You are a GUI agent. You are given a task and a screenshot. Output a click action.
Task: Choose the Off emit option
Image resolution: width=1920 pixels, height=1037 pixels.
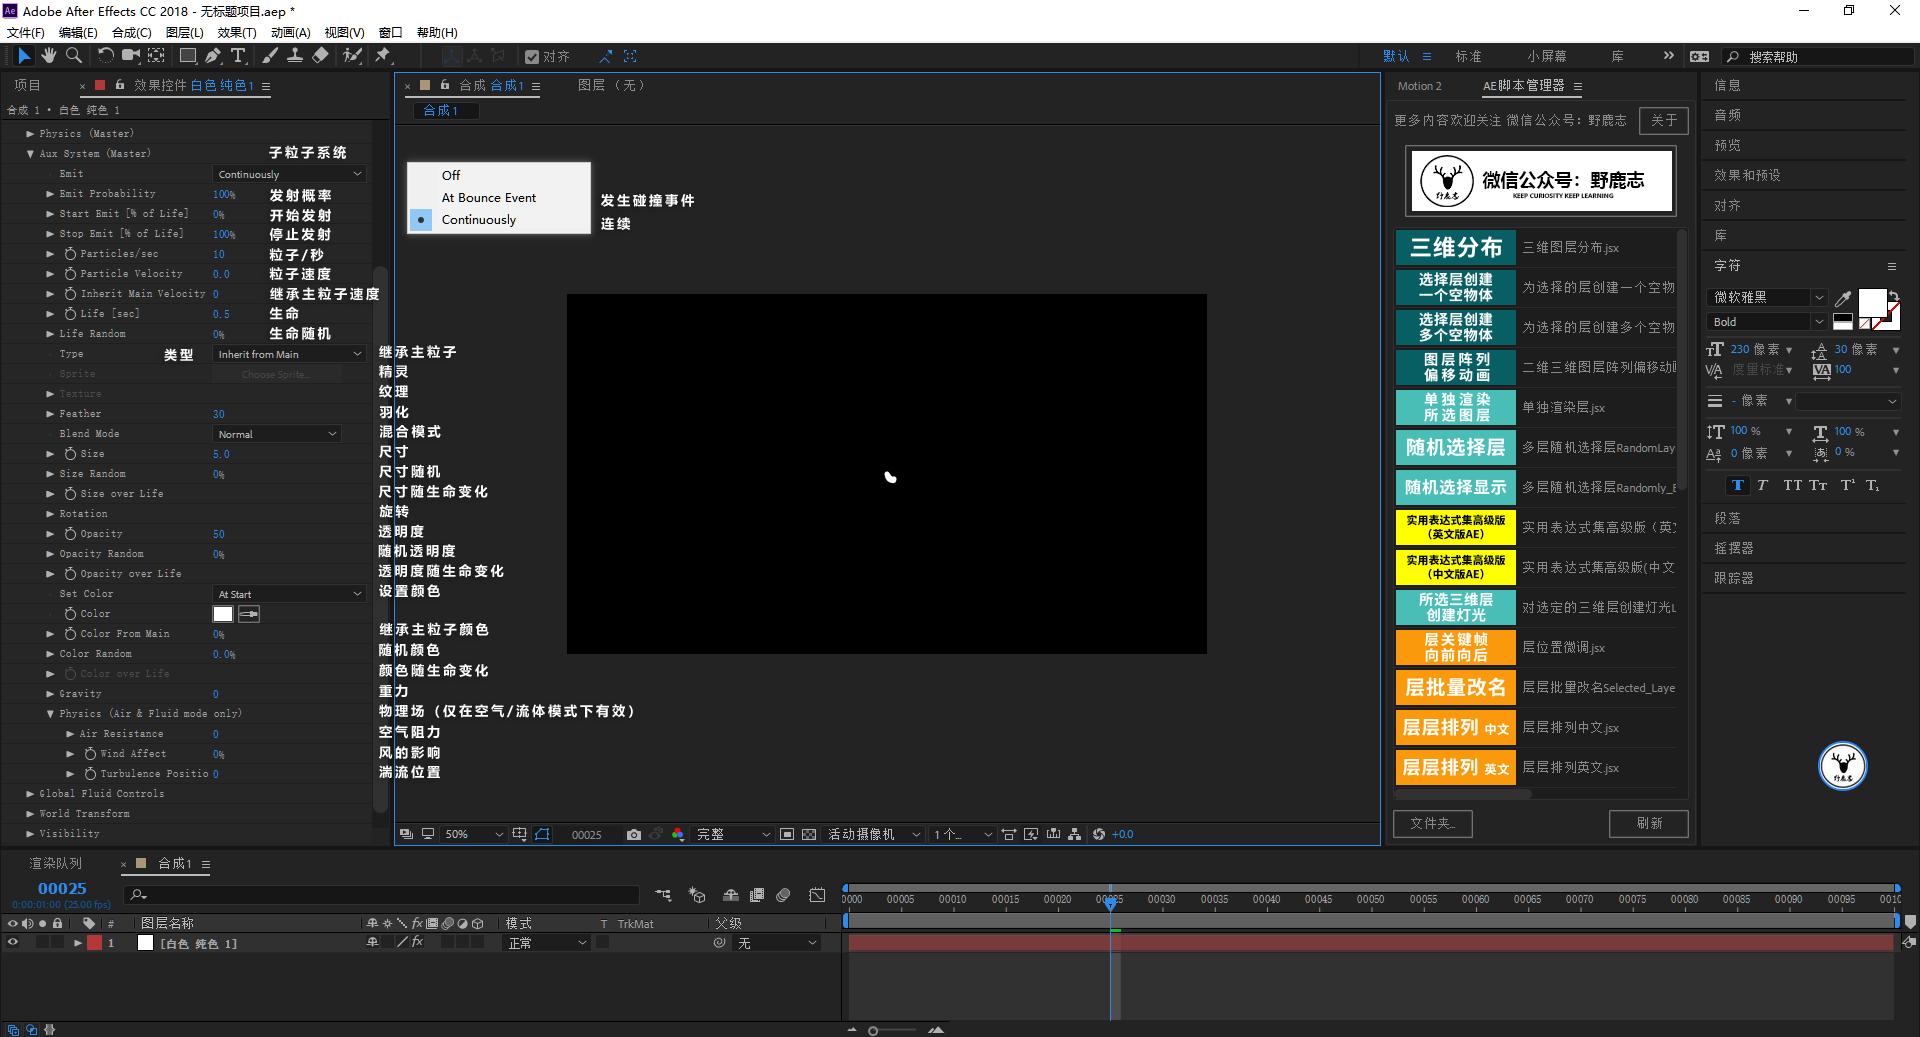[451, 175]
